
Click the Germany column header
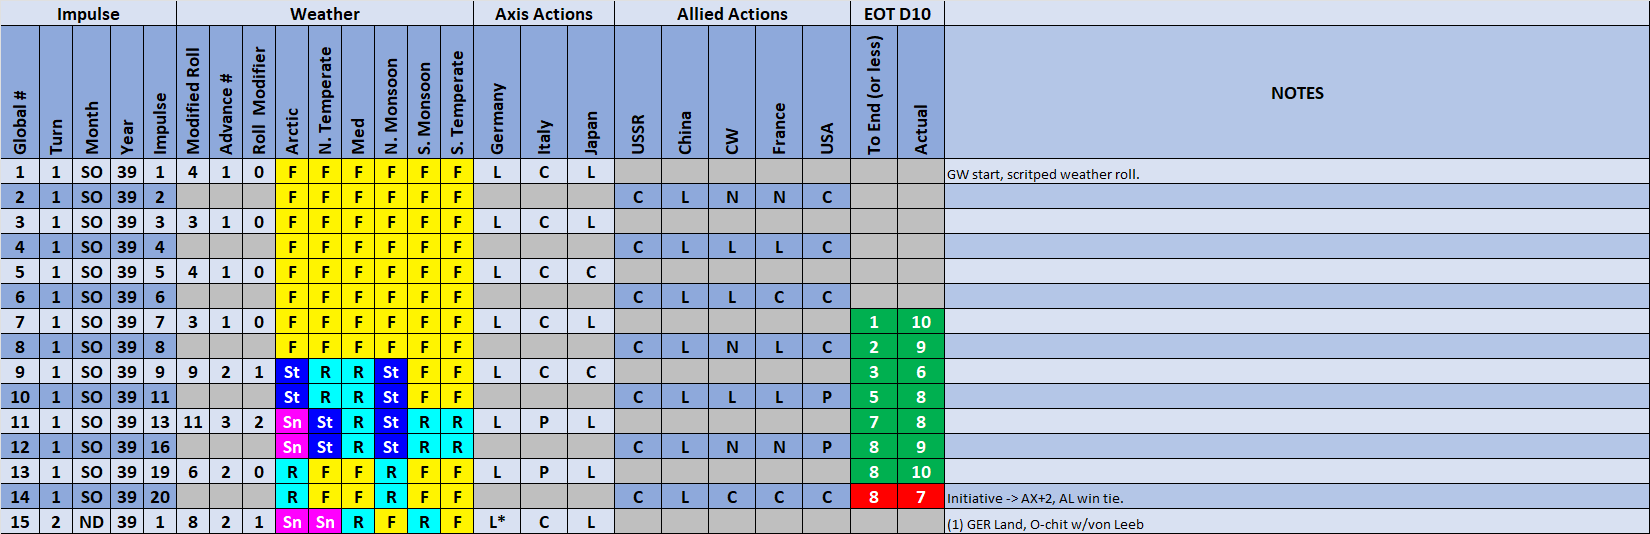[x=497, y=93]
